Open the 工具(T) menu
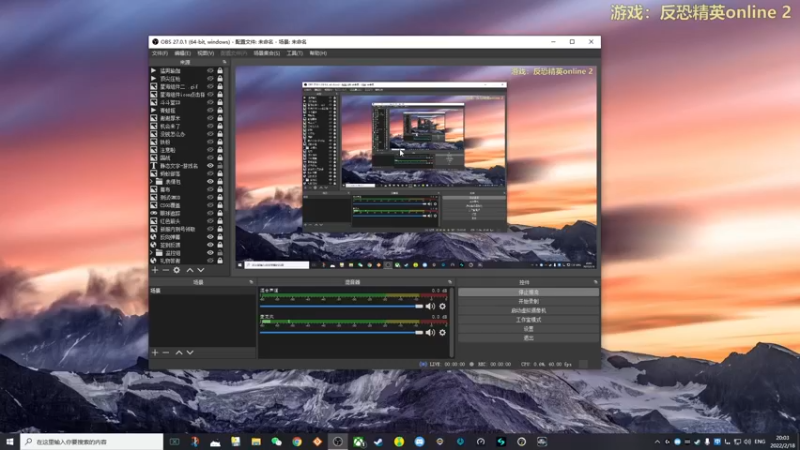The height and width of the screenshot is (450, 800). pos(294,53)
